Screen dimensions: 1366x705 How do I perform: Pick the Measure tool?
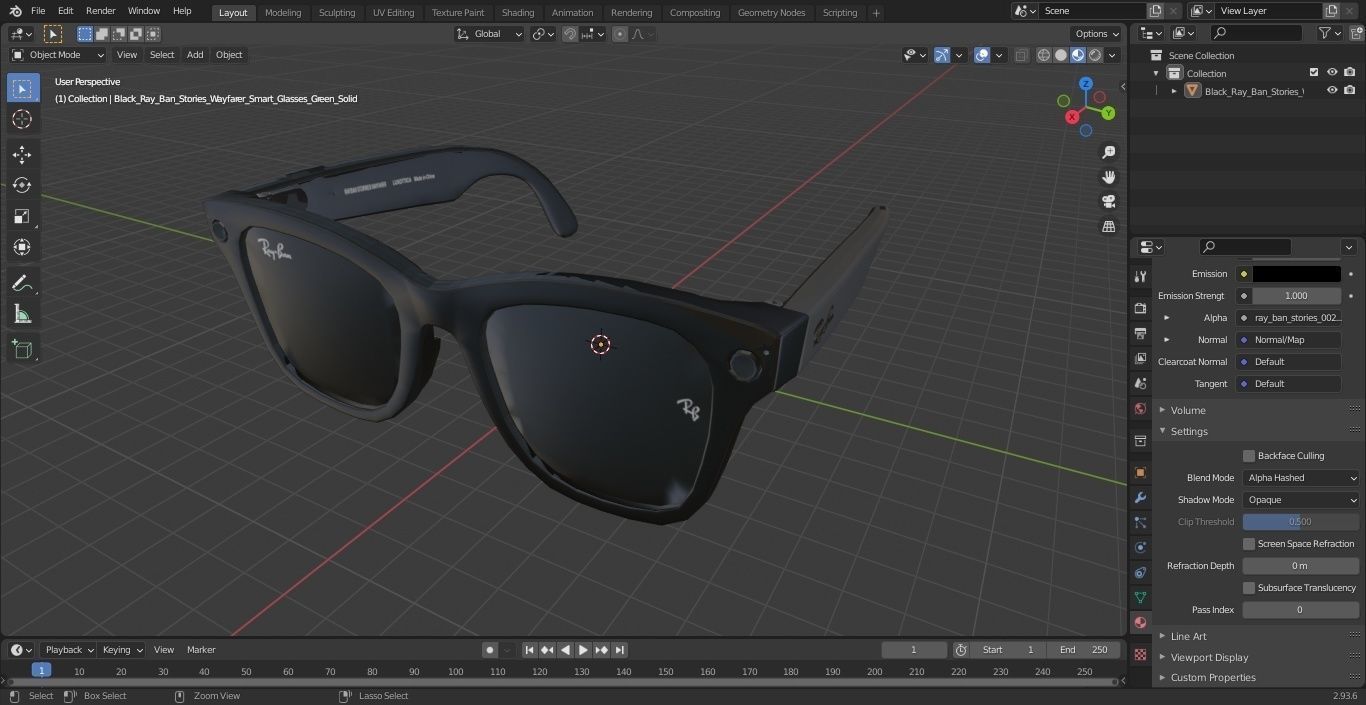[x=22, y=315]
